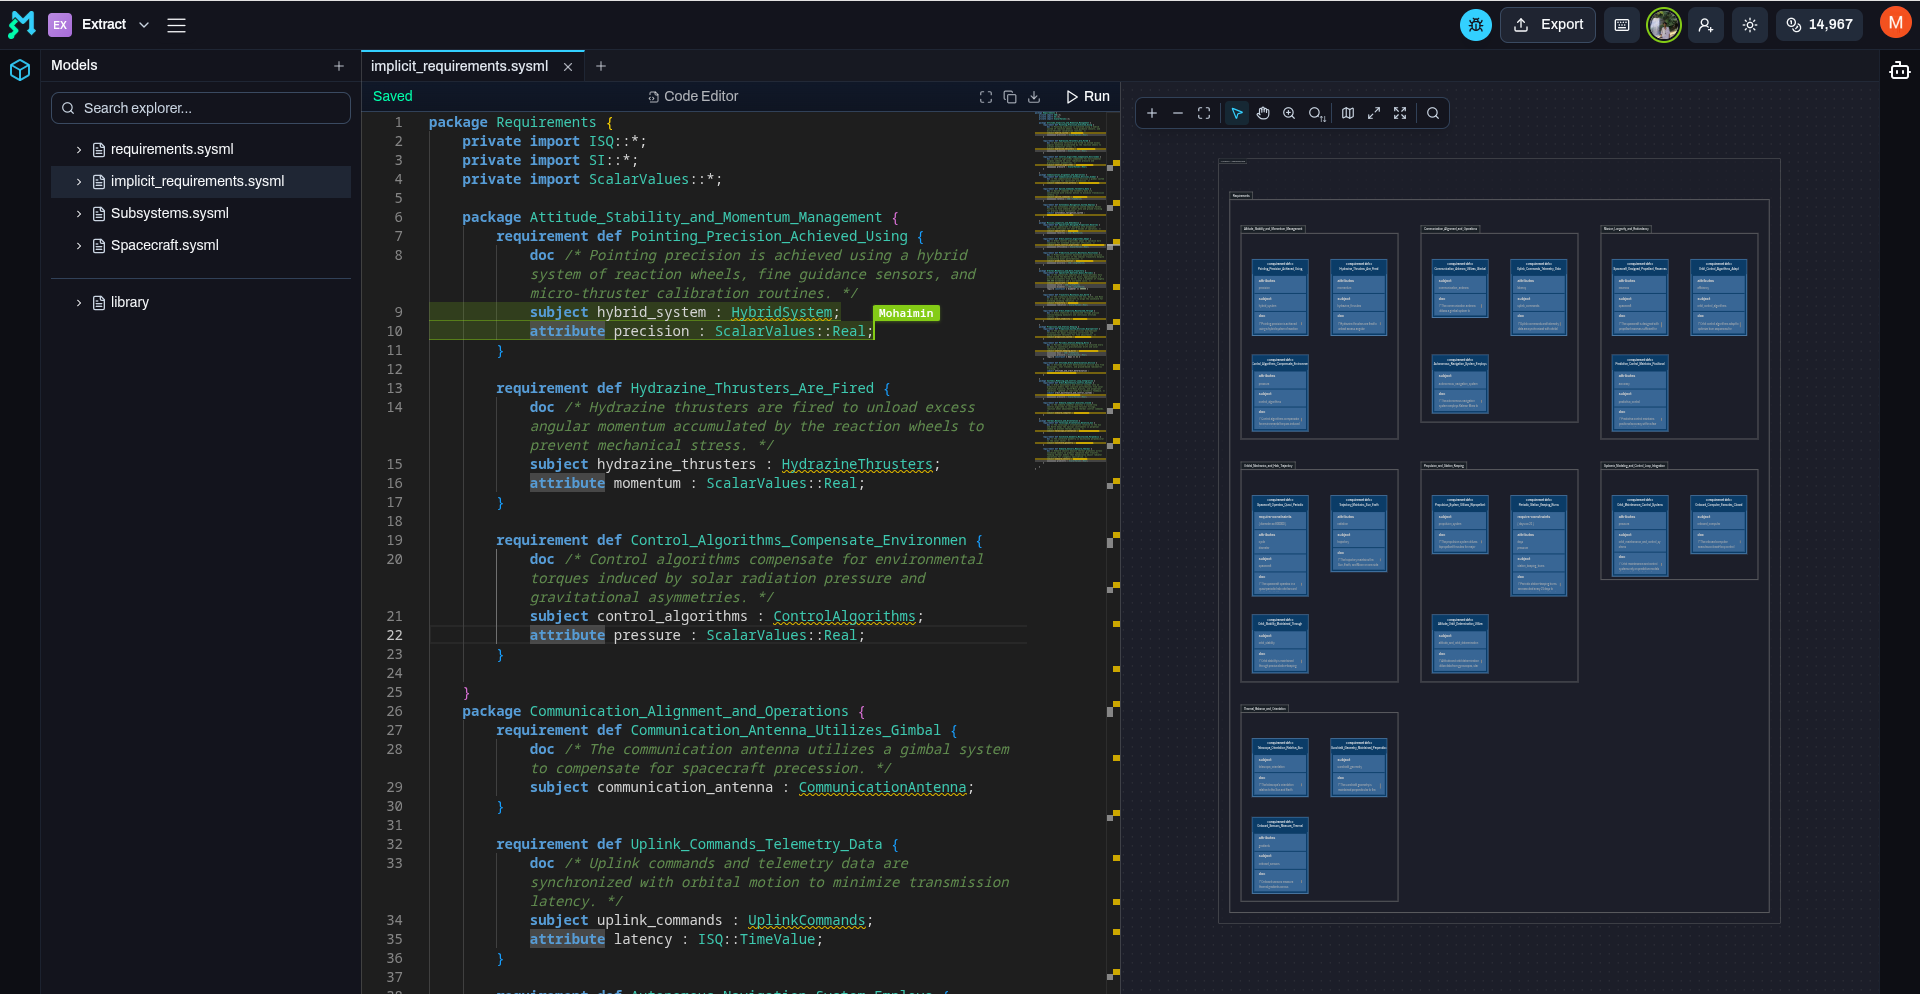Fit diagram to view

point(1204,113)
